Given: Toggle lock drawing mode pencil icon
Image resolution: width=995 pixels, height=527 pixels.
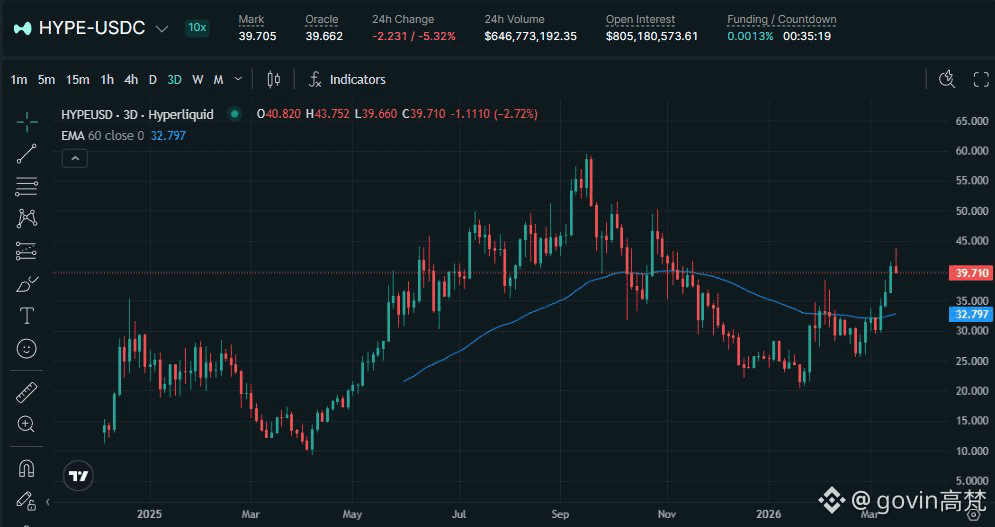Looking at the screenshot, I should tap(25, 501).
